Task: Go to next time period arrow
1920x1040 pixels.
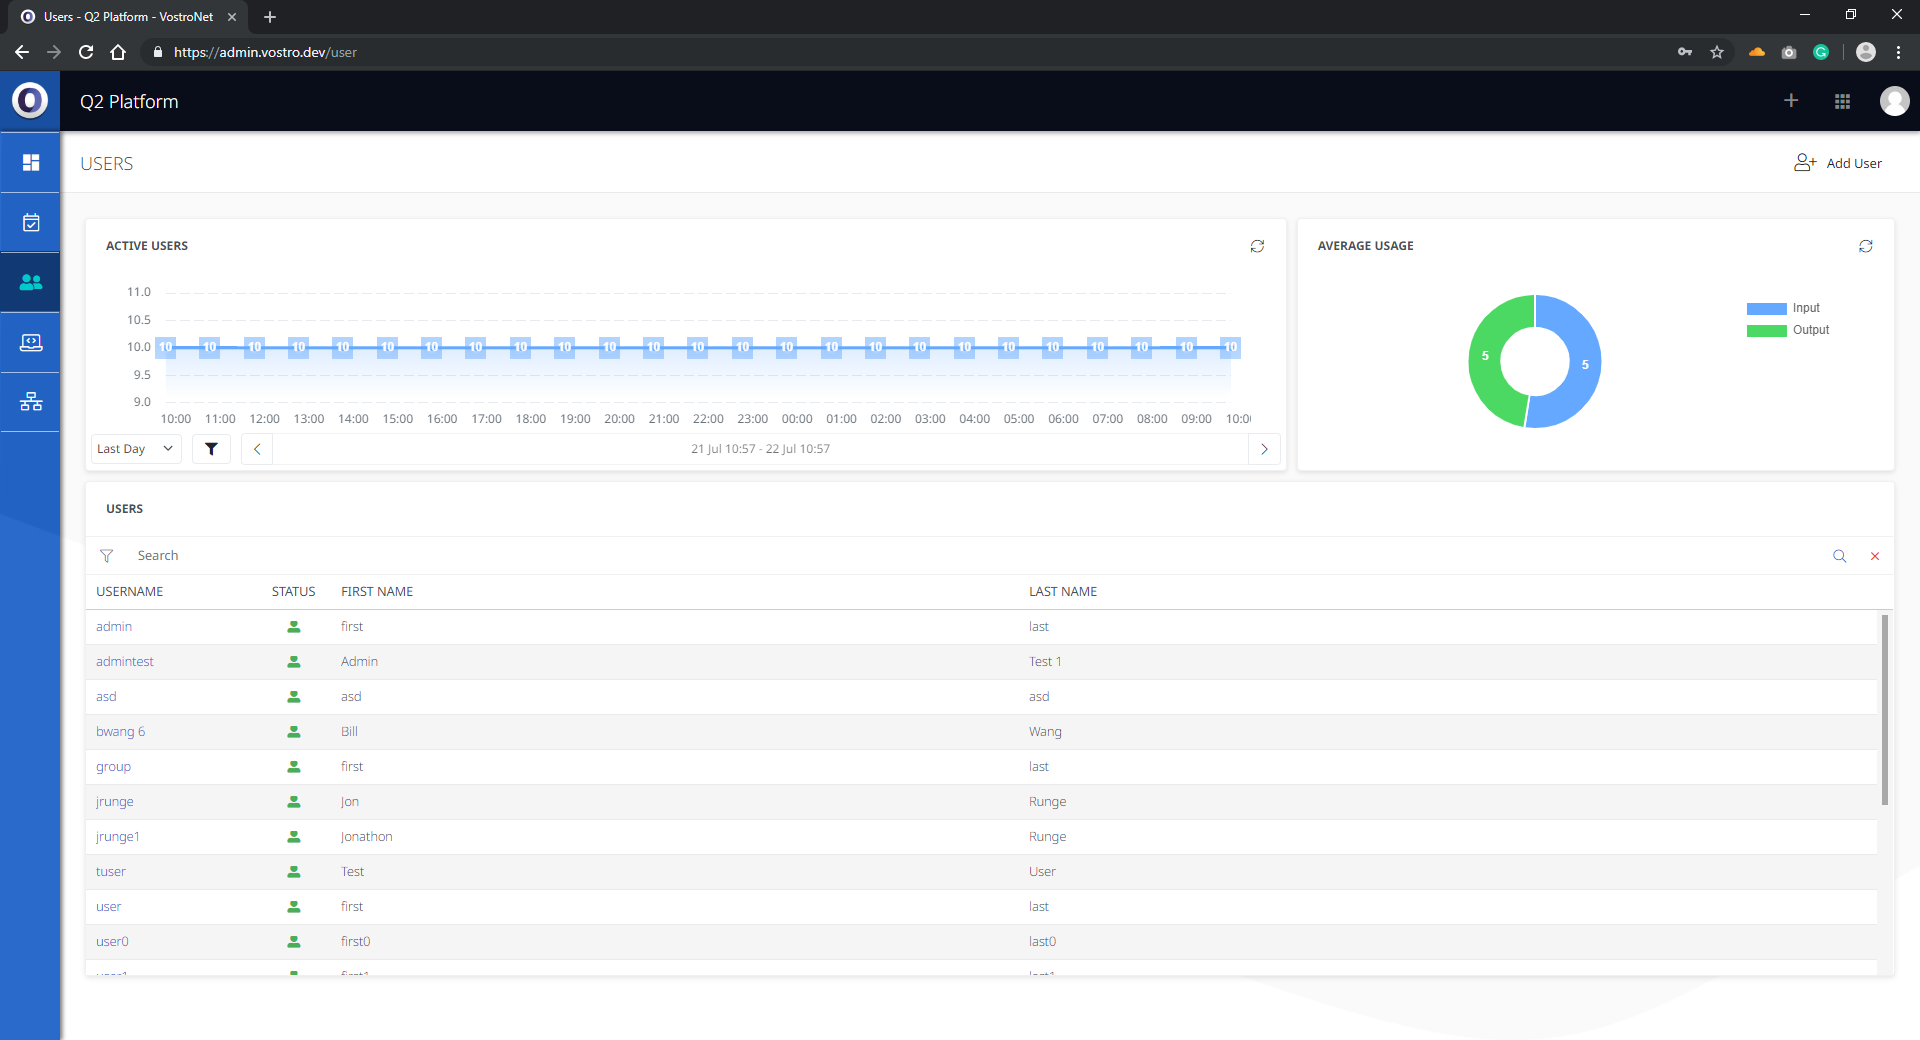Action: (1264, 449)
